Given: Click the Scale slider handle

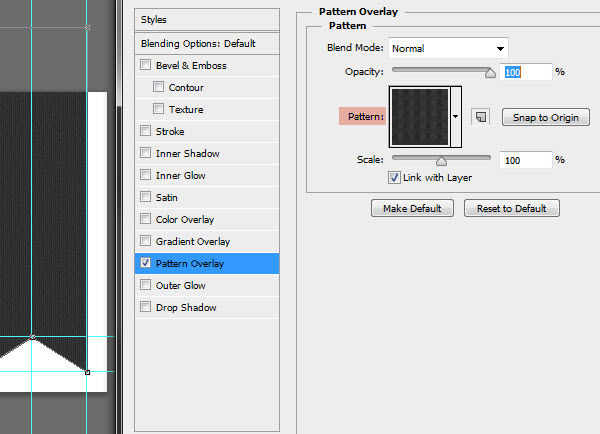Looking at the screenshot, I should point(441,161).
